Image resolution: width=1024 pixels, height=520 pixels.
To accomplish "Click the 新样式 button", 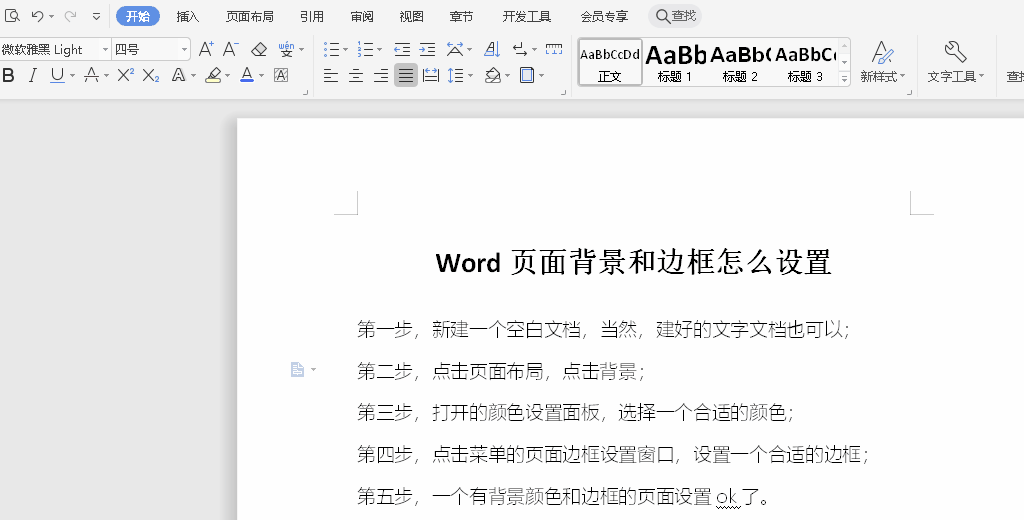I will click(882, 62).
